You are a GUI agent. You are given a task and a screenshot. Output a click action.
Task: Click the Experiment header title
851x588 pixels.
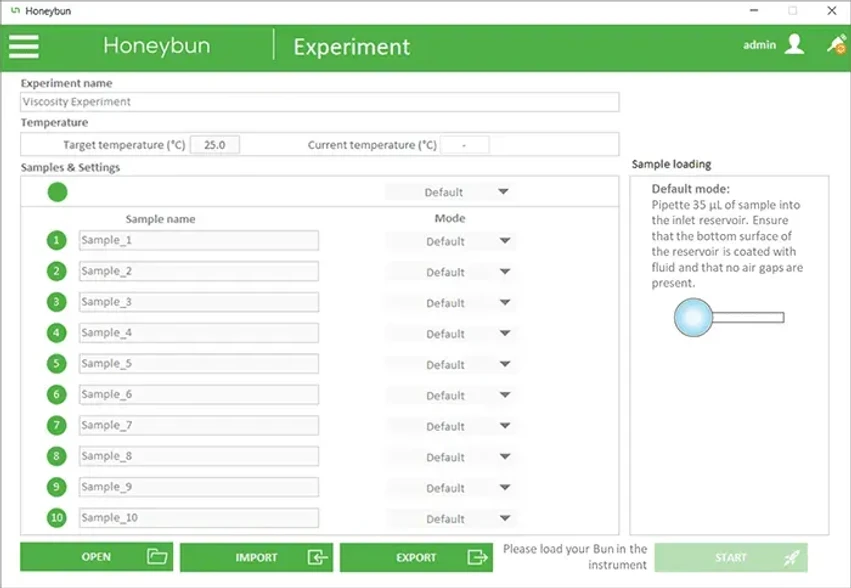point(351,47)
